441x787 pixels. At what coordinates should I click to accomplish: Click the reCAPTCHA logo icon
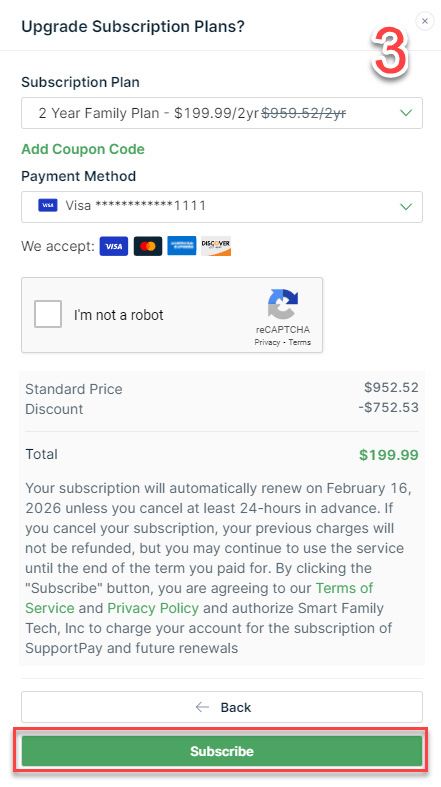(x=282, y=304)
